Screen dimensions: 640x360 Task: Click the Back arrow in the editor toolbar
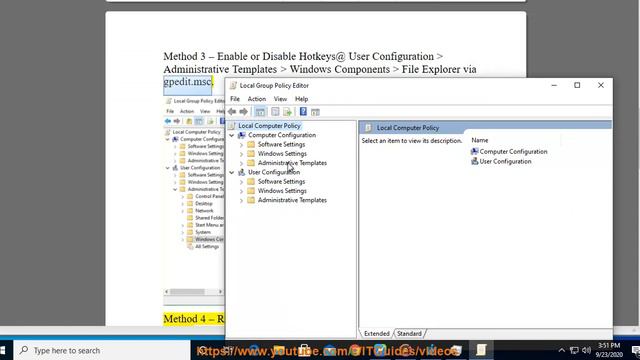point(232,112)
